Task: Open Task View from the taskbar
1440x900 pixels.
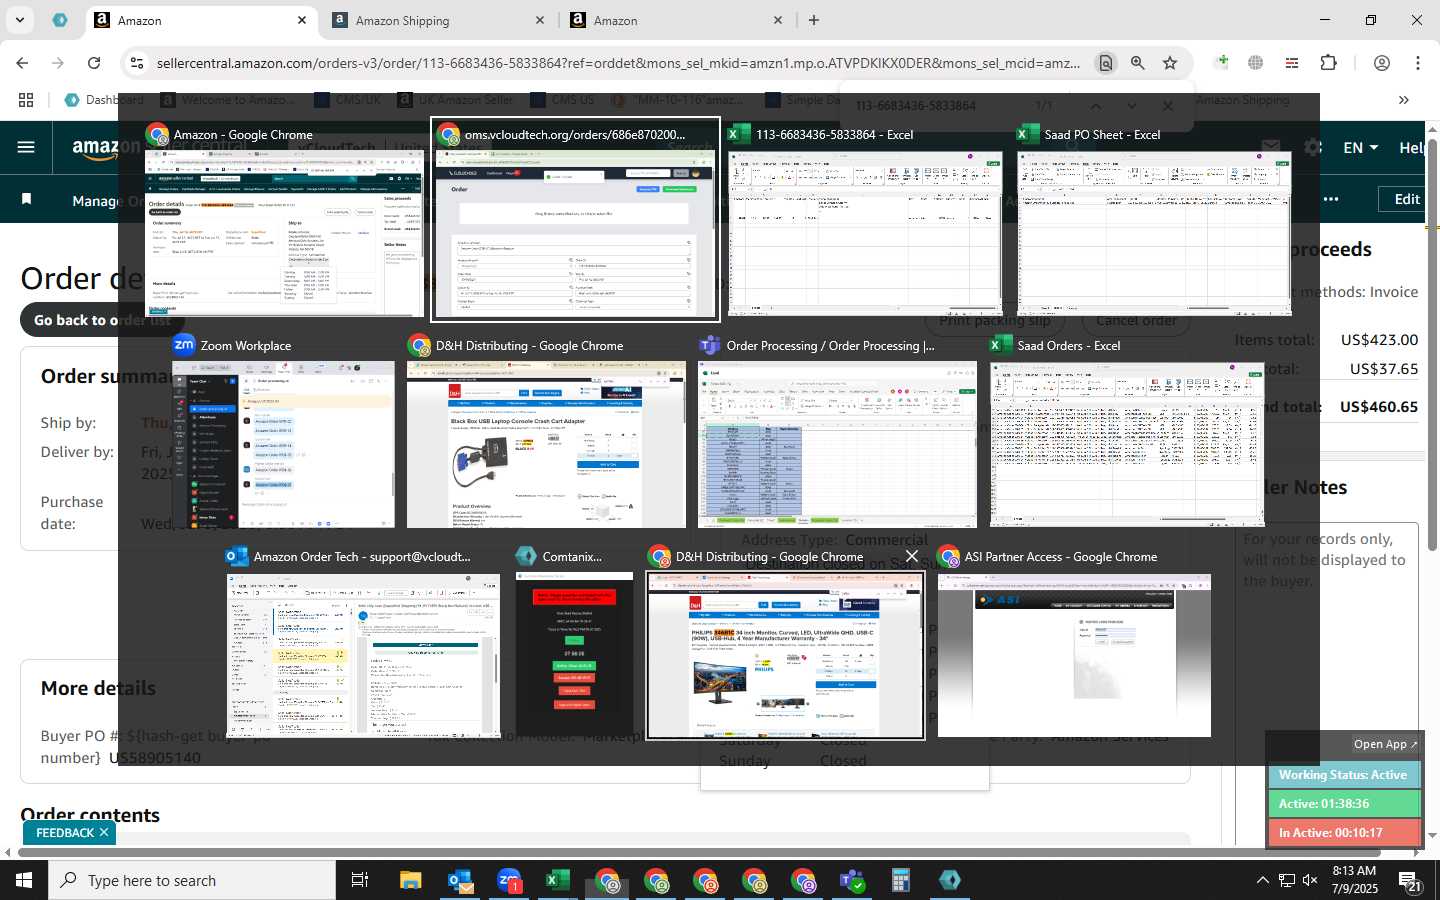Action: (360, 880)
